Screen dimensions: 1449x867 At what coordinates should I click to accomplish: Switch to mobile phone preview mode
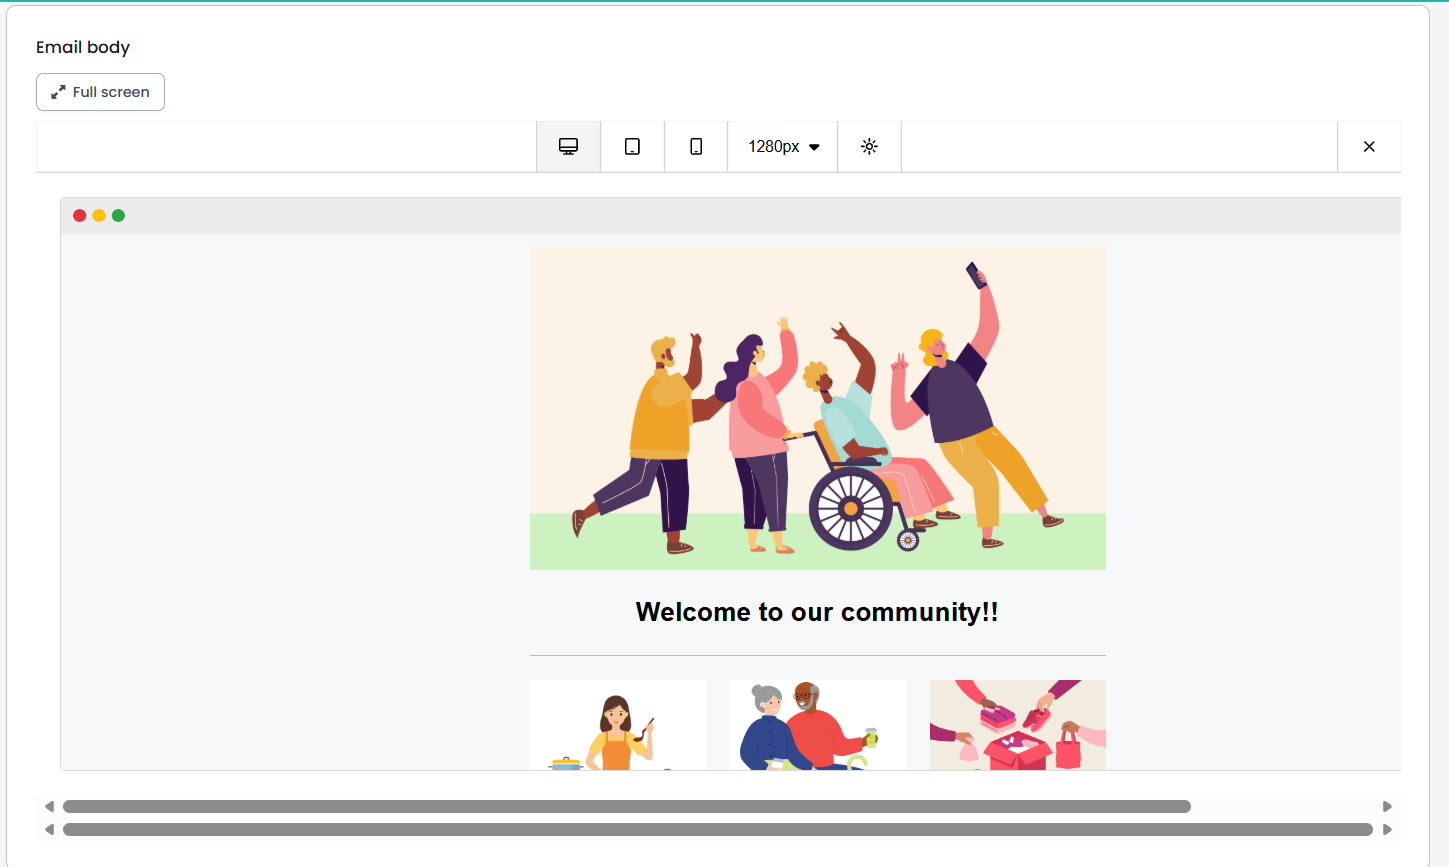pos(696,147)
